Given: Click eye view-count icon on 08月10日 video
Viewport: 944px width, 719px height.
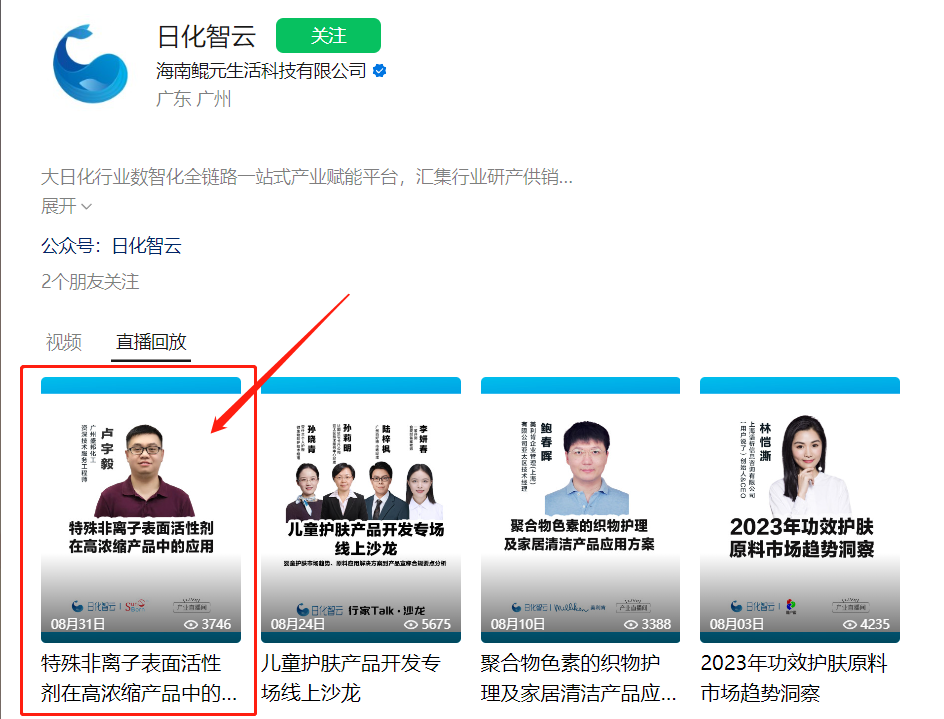Looking at the screenshot, I should tap(631, 624).
